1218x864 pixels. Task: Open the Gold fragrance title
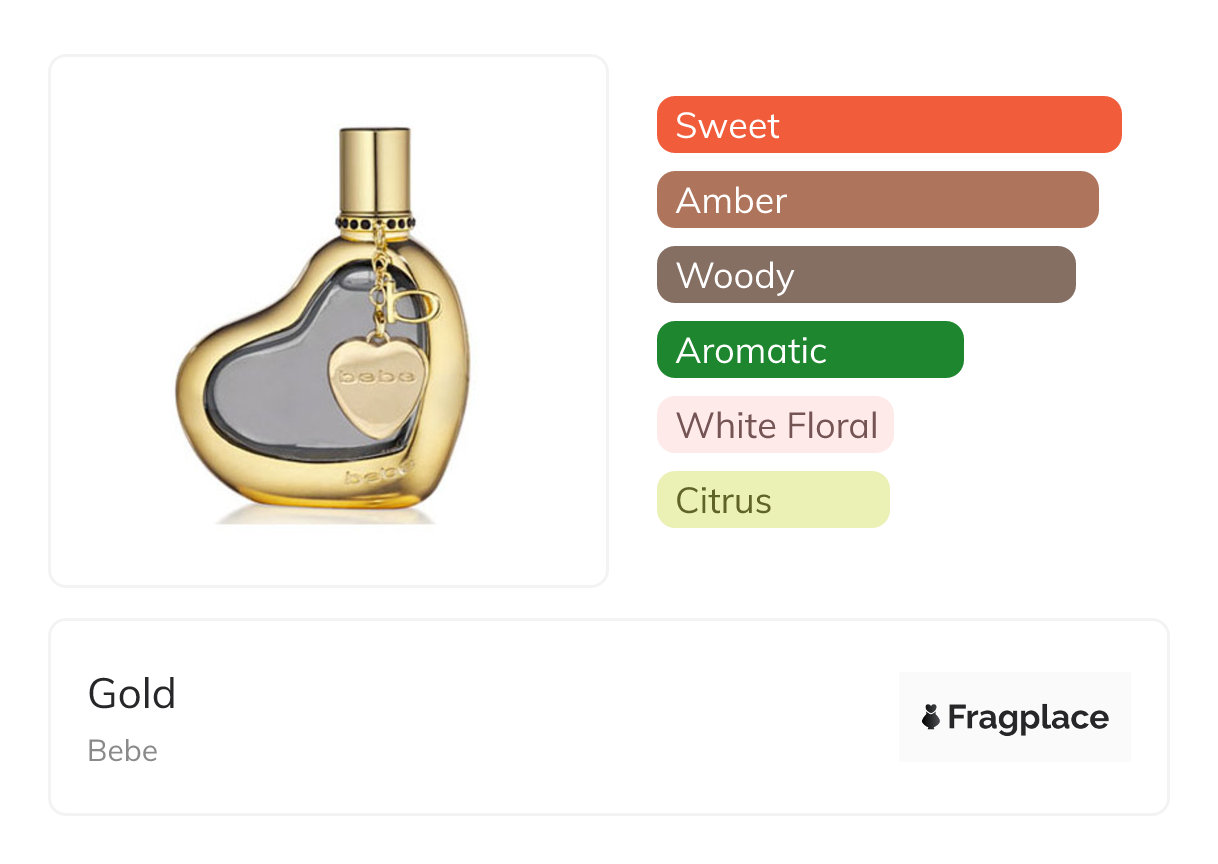(132, 694)
